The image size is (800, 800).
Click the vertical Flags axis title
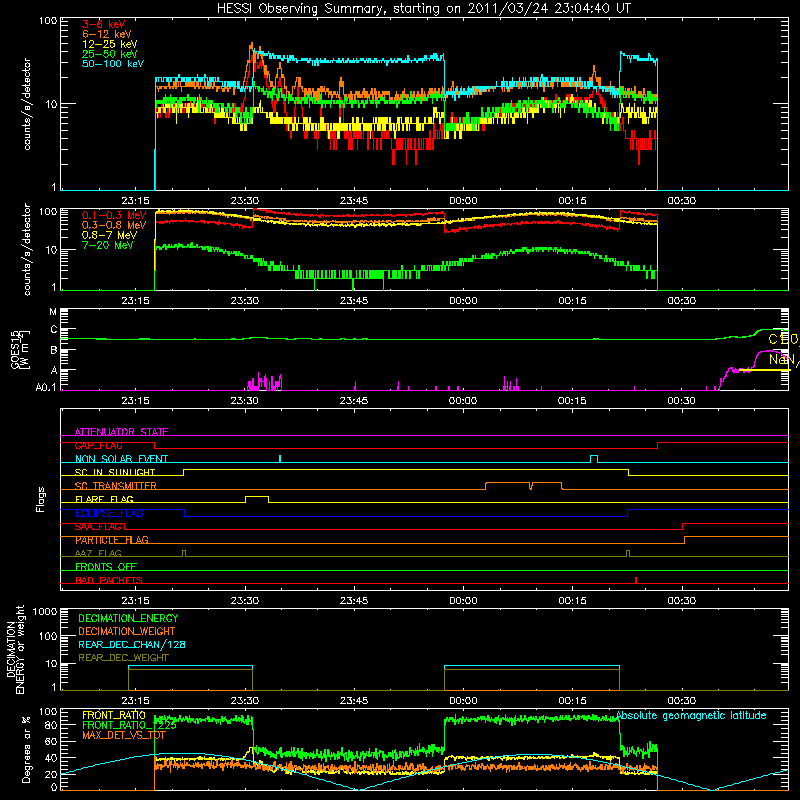(41, 499)
